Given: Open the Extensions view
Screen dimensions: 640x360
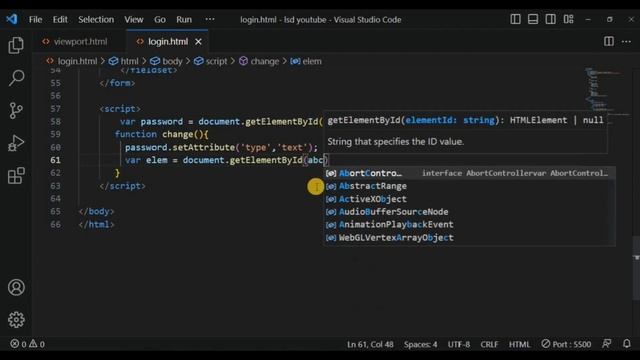Looking at the screenshot, I should tap(16, 176).
